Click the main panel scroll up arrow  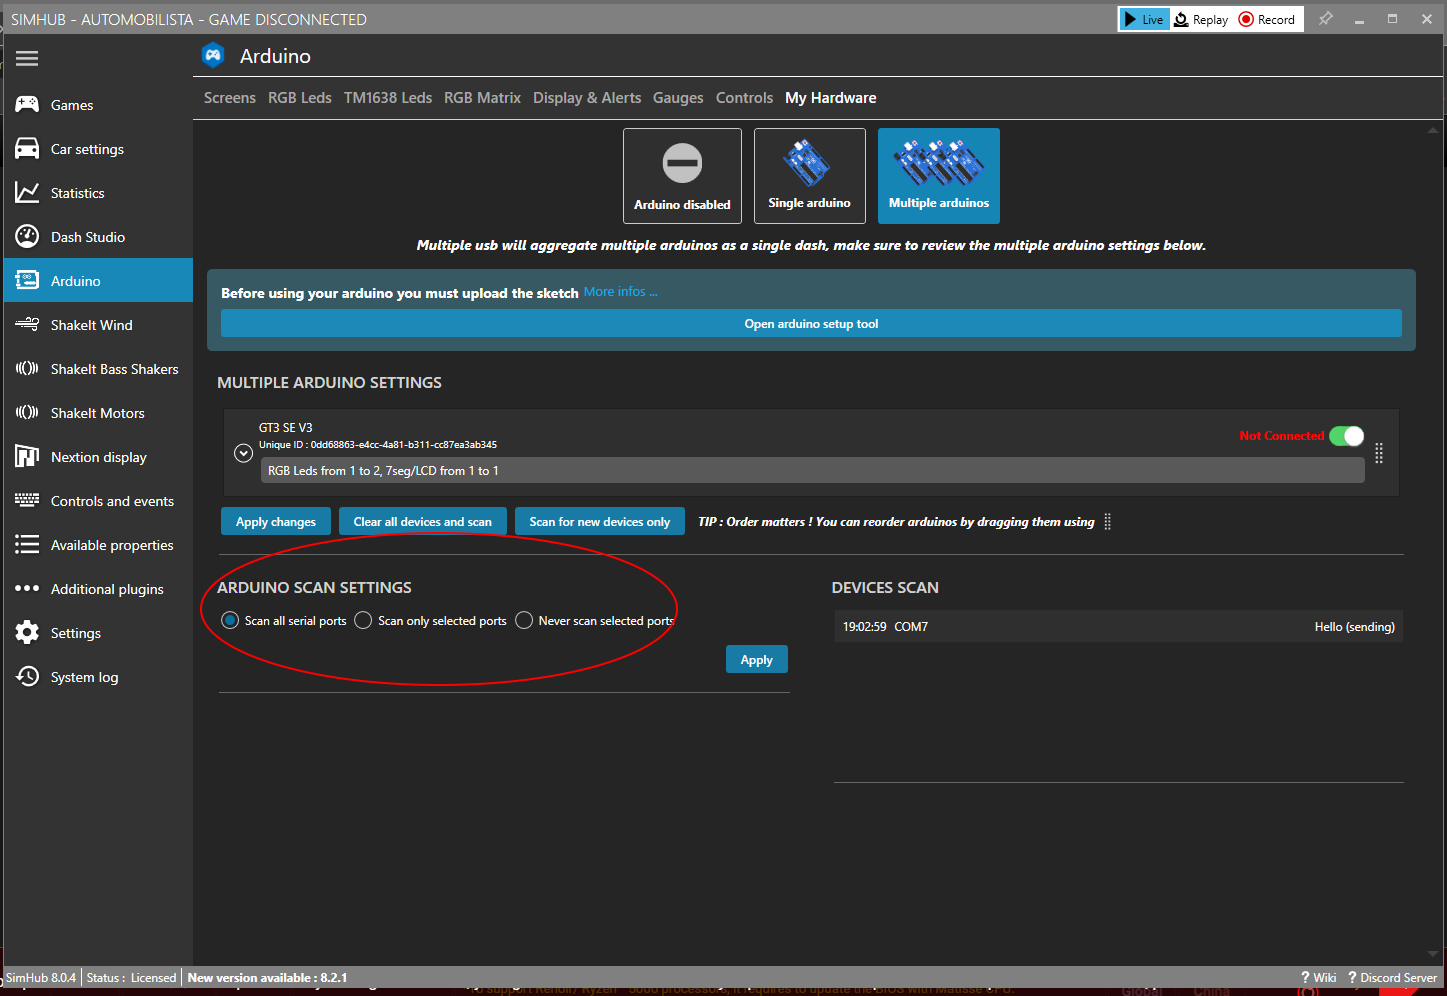pos(1433,130)
